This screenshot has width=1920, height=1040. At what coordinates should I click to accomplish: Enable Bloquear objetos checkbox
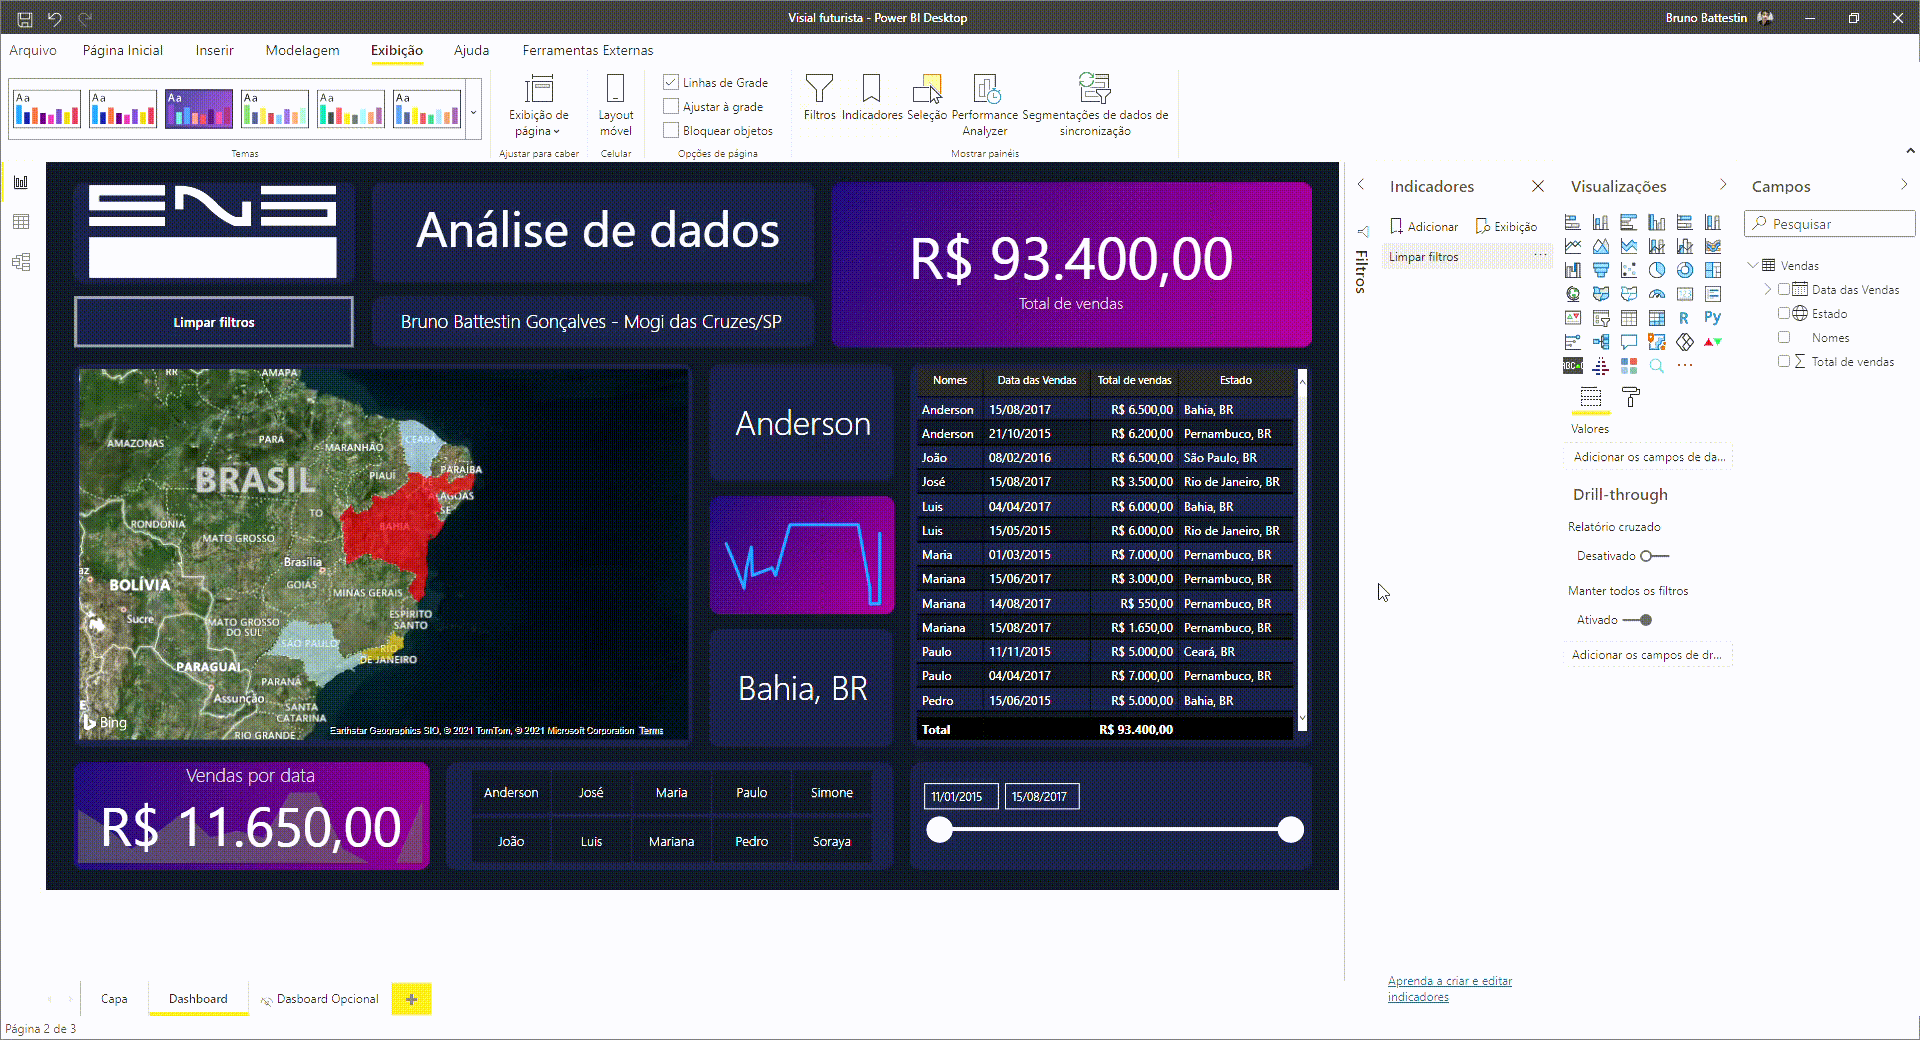[x=671, y=130]
